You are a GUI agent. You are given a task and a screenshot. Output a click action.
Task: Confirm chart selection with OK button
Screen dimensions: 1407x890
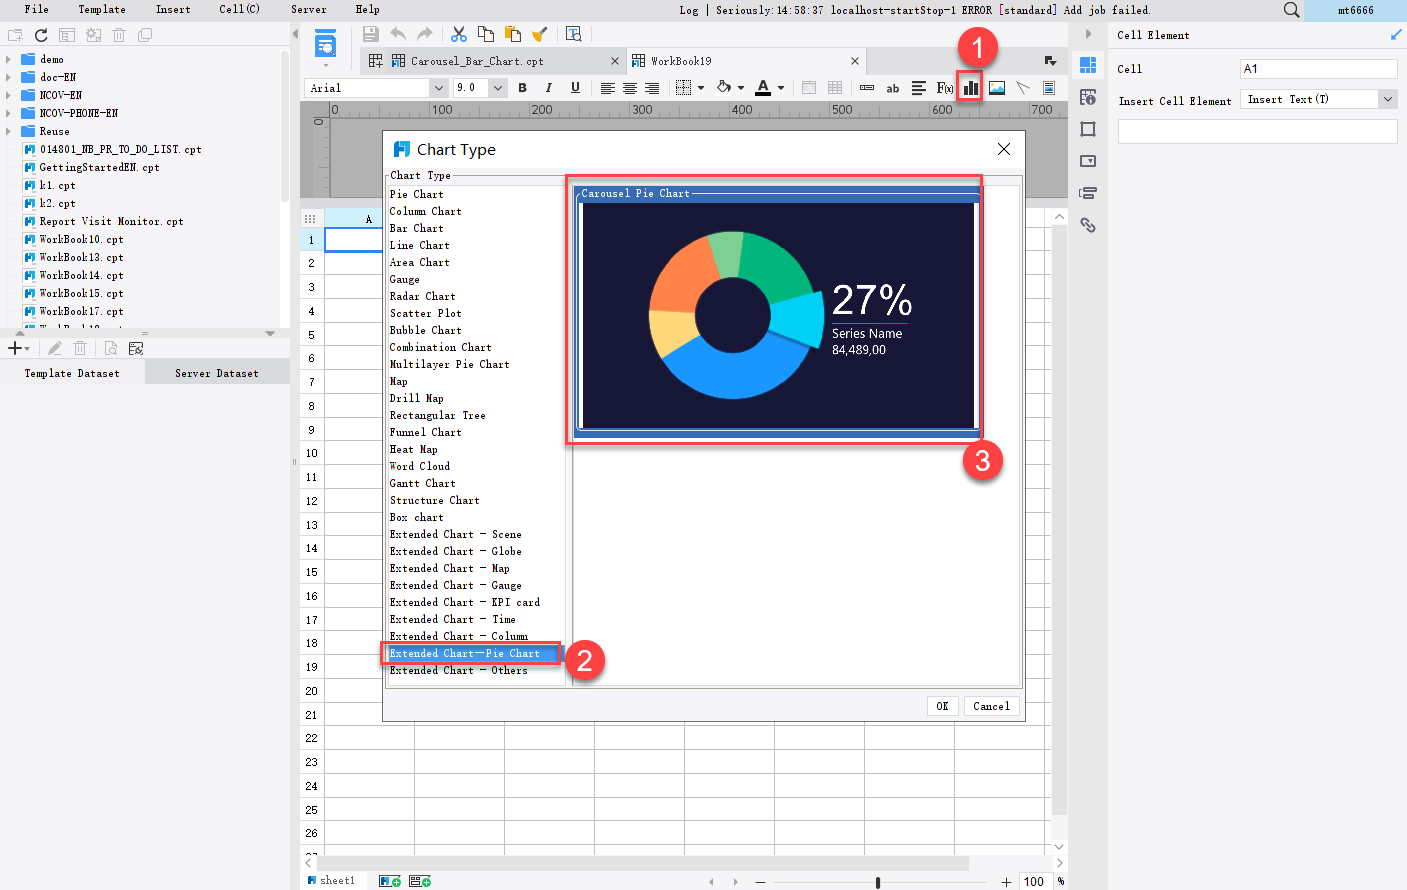click(941, 705)
